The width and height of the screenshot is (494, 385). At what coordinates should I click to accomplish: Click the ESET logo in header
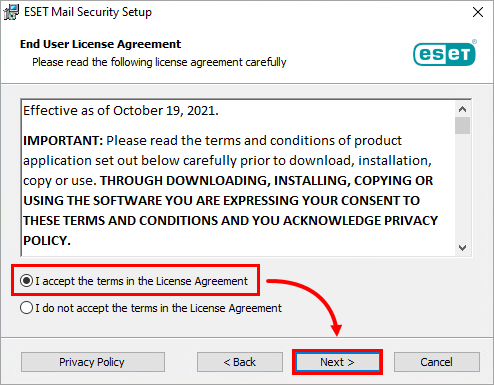(x=445, y=53)
